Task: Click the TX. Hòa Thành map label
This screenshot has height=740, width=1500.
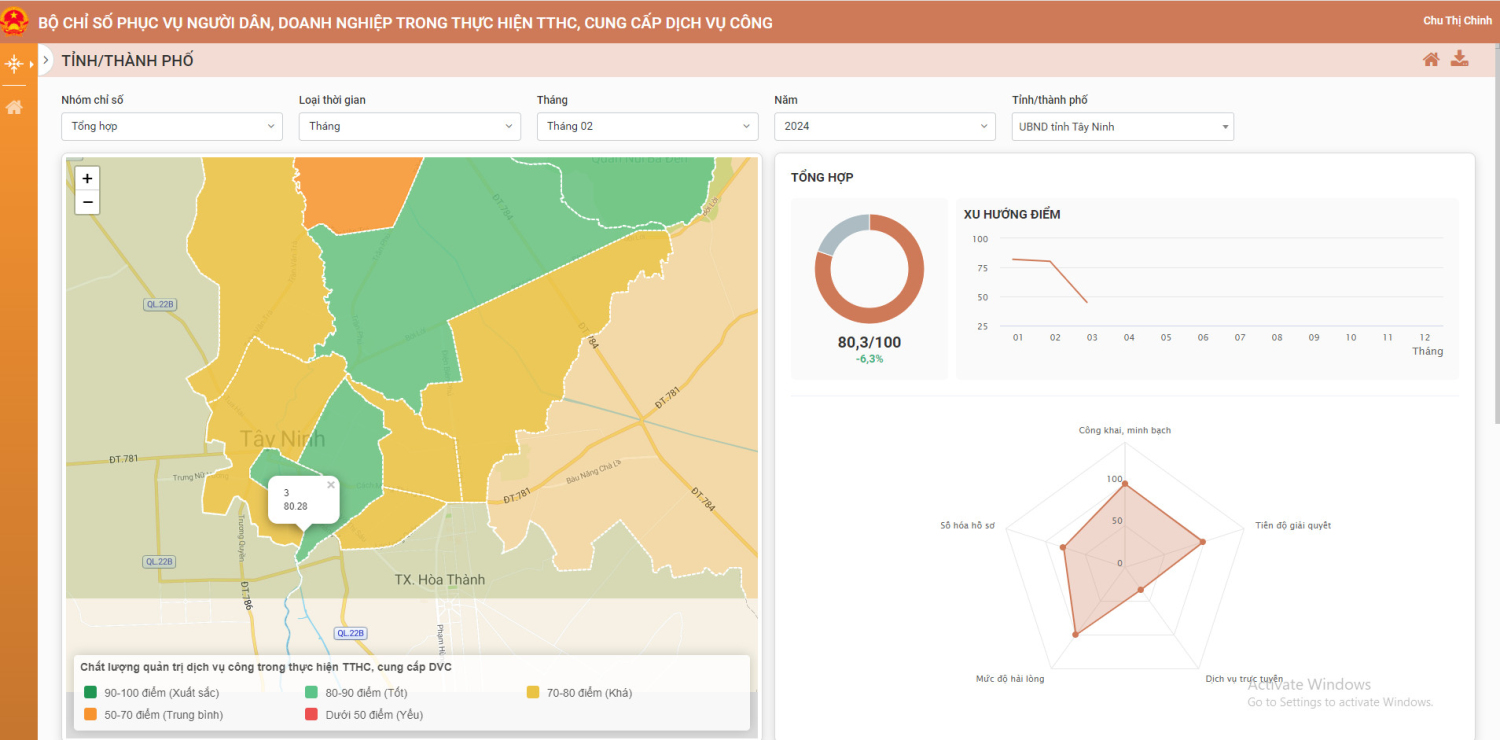Action: tap(439, 580)
